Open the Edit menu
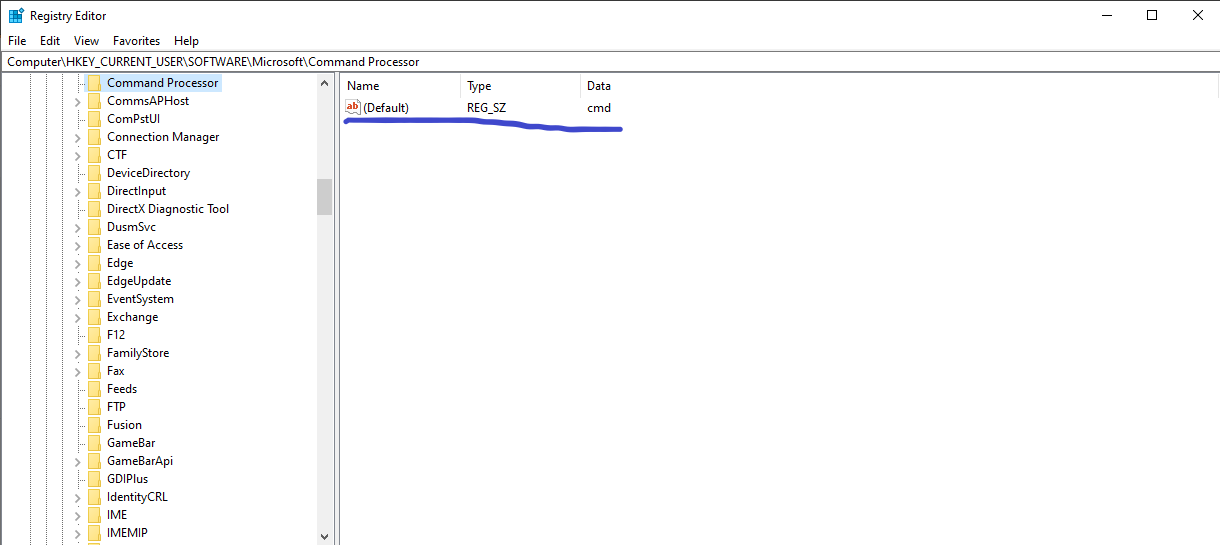Screen dimensions: 1220x545 50,41
